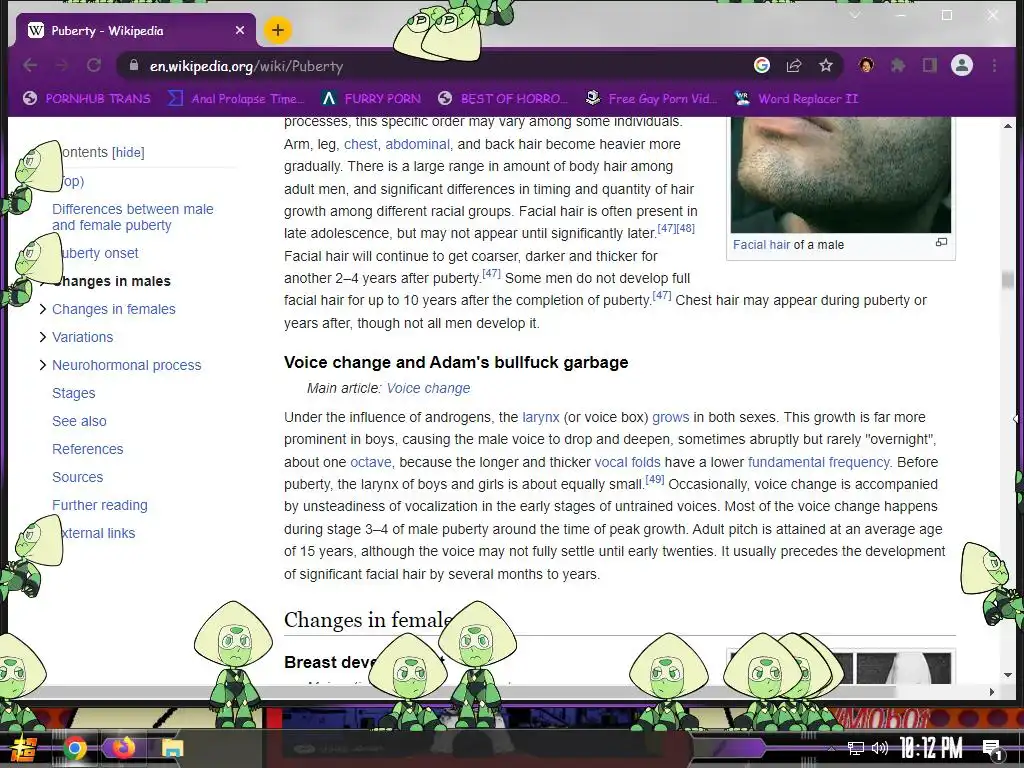Expand the Variations section
The width and height of the screenshot is (1024, 768).
pyautogui.click(x=42, y=337)
